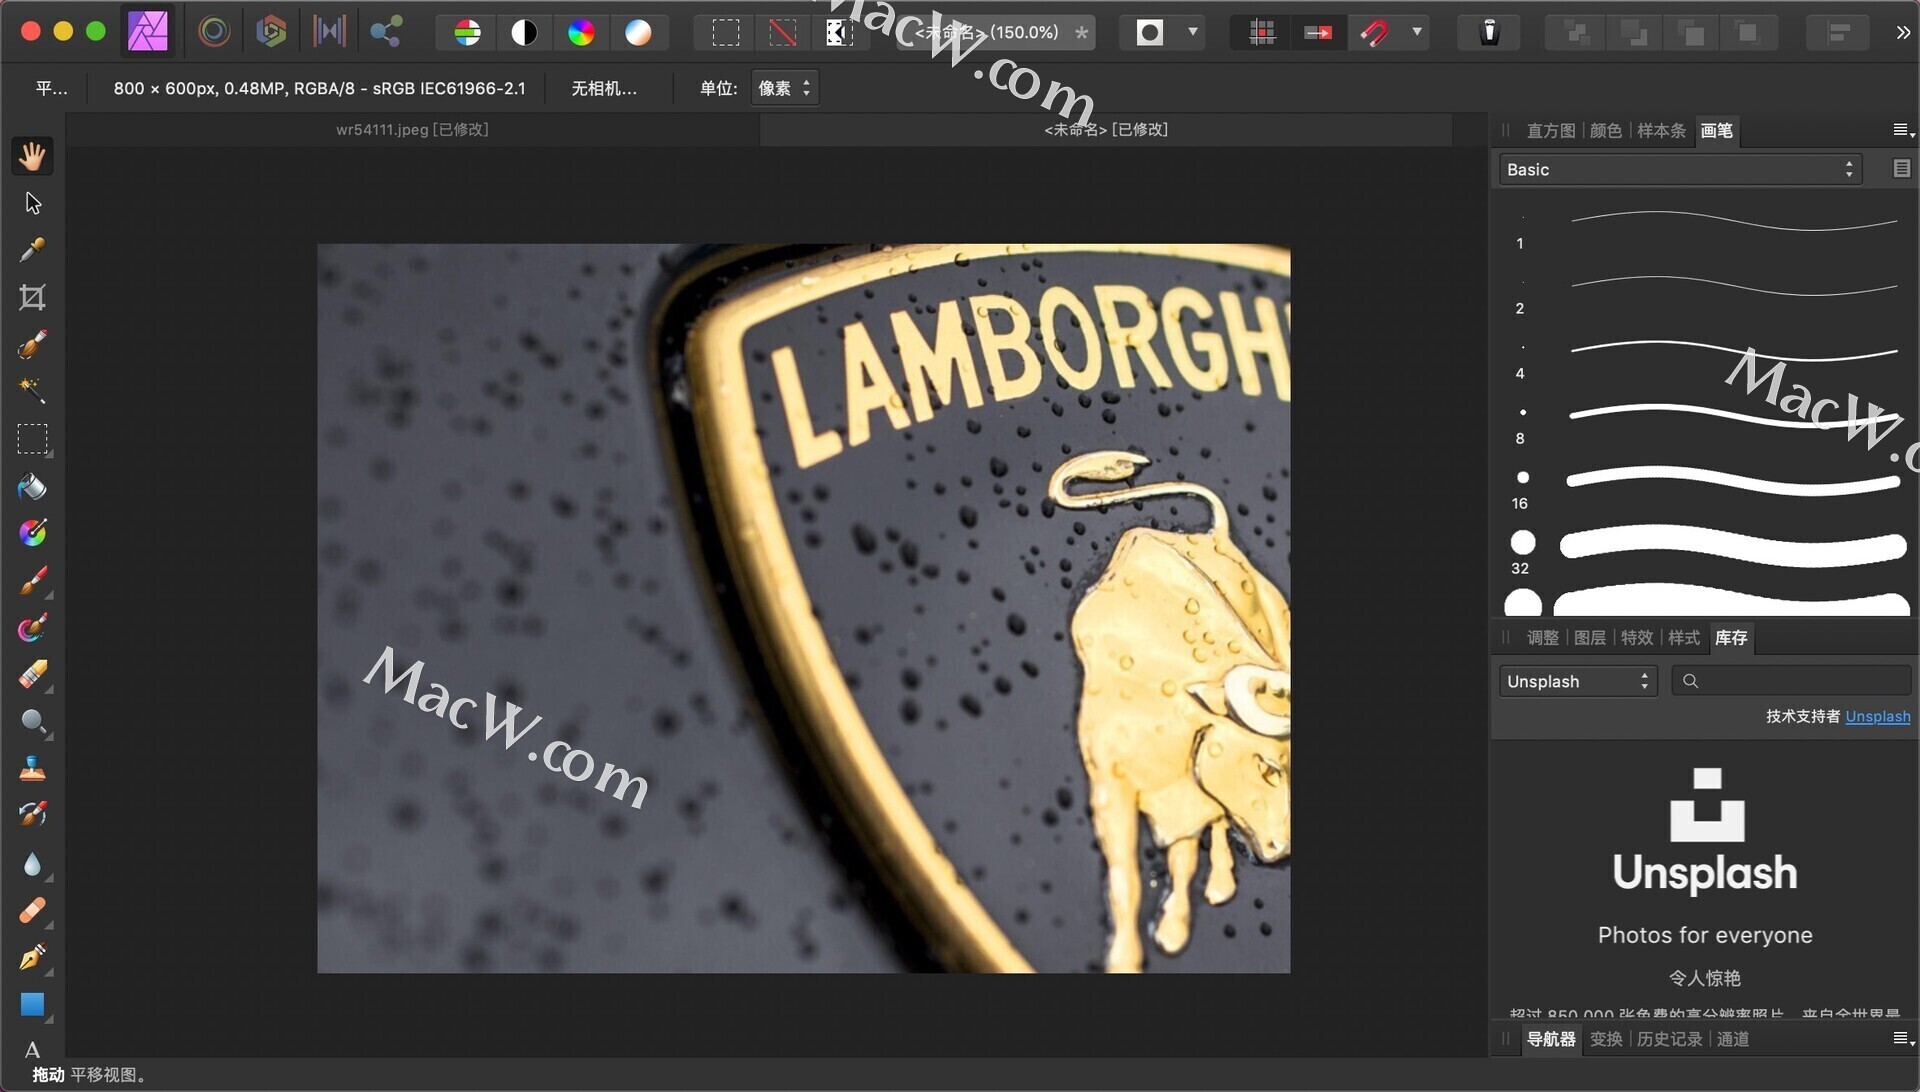Open Snapping options dropdown arrow
The image size is (1920, 1092).
pyautogui.click(x=1417, y=32)
